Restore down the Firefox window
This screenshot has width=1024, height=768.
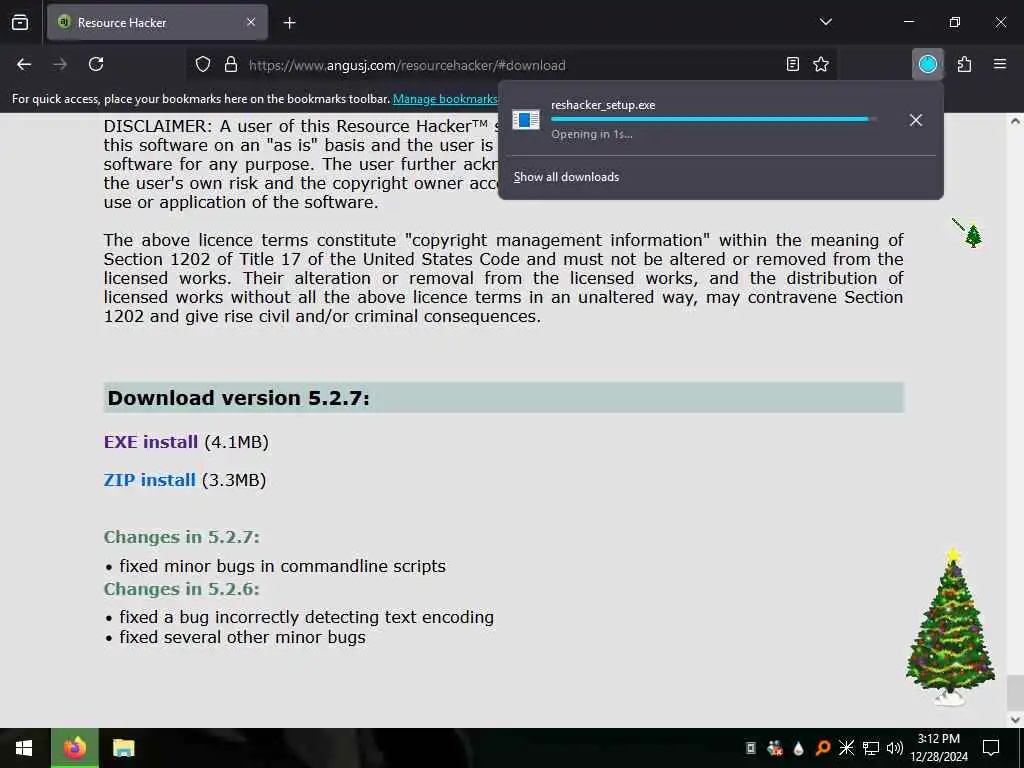click(x=955, y=22)
